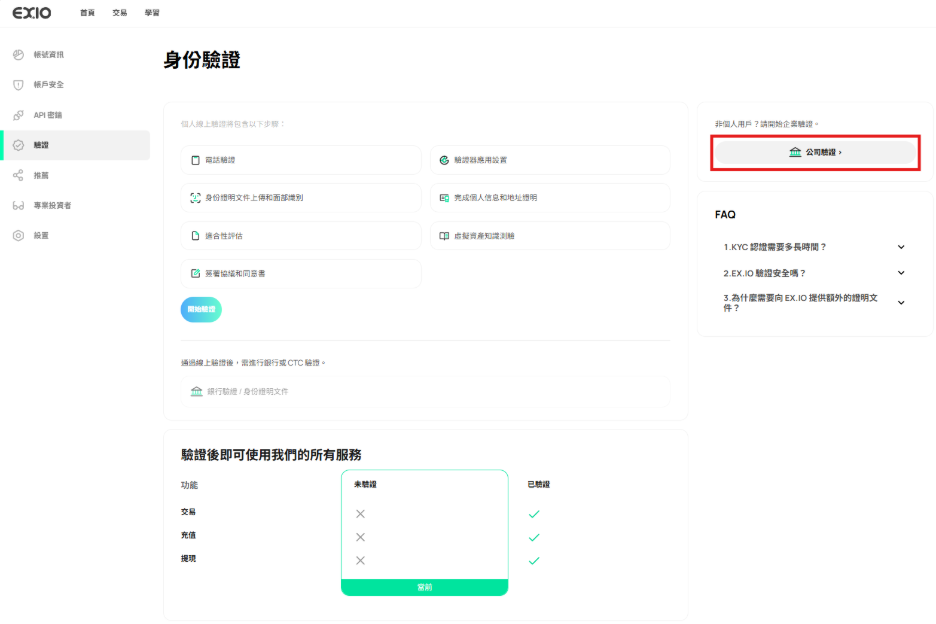Select the 簽署協議和同意書 step
The height and width of the screenshot is (624, 936).
(301, 273)
